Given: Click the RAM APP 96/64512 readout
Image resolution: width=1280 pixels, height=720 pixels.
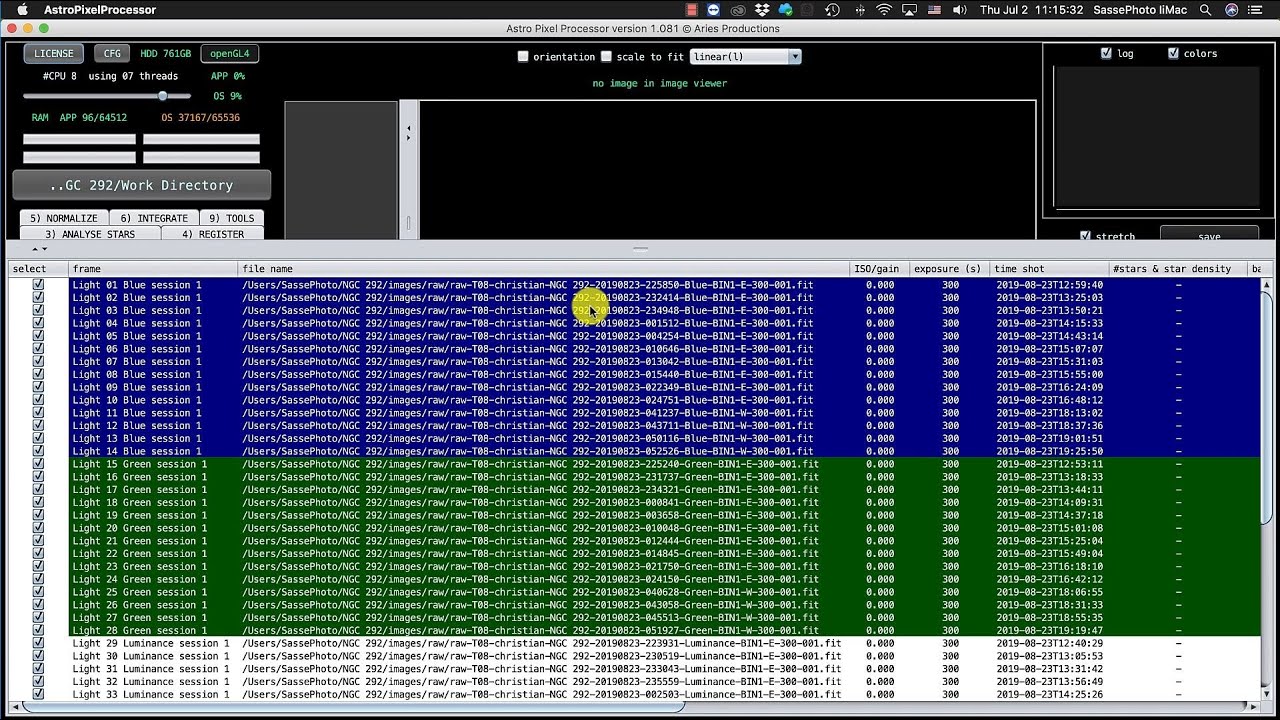Looking at the screenshot, I should [79, 118].
